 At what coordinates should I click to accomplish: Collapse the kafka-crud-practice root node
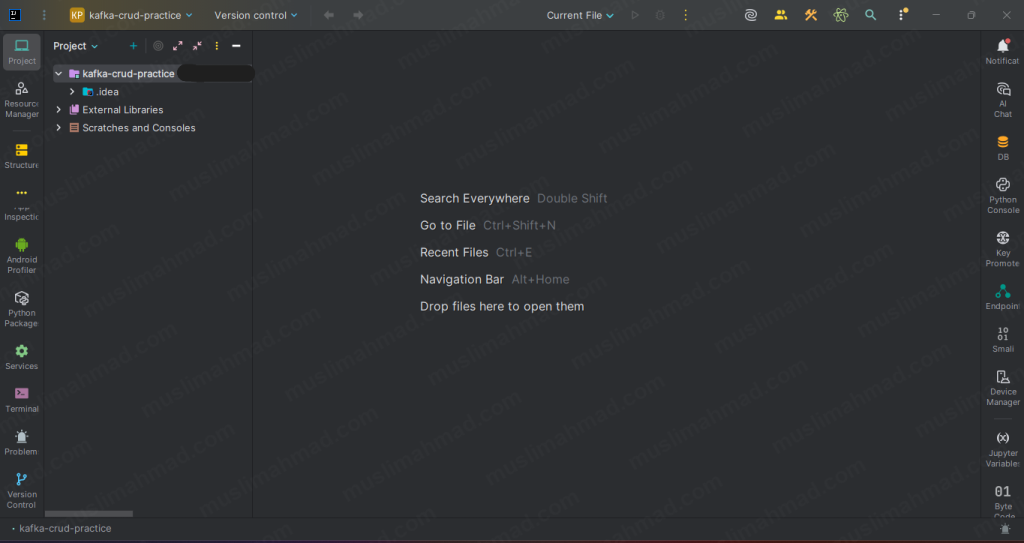pyautogui.click(x=59, y=74)
